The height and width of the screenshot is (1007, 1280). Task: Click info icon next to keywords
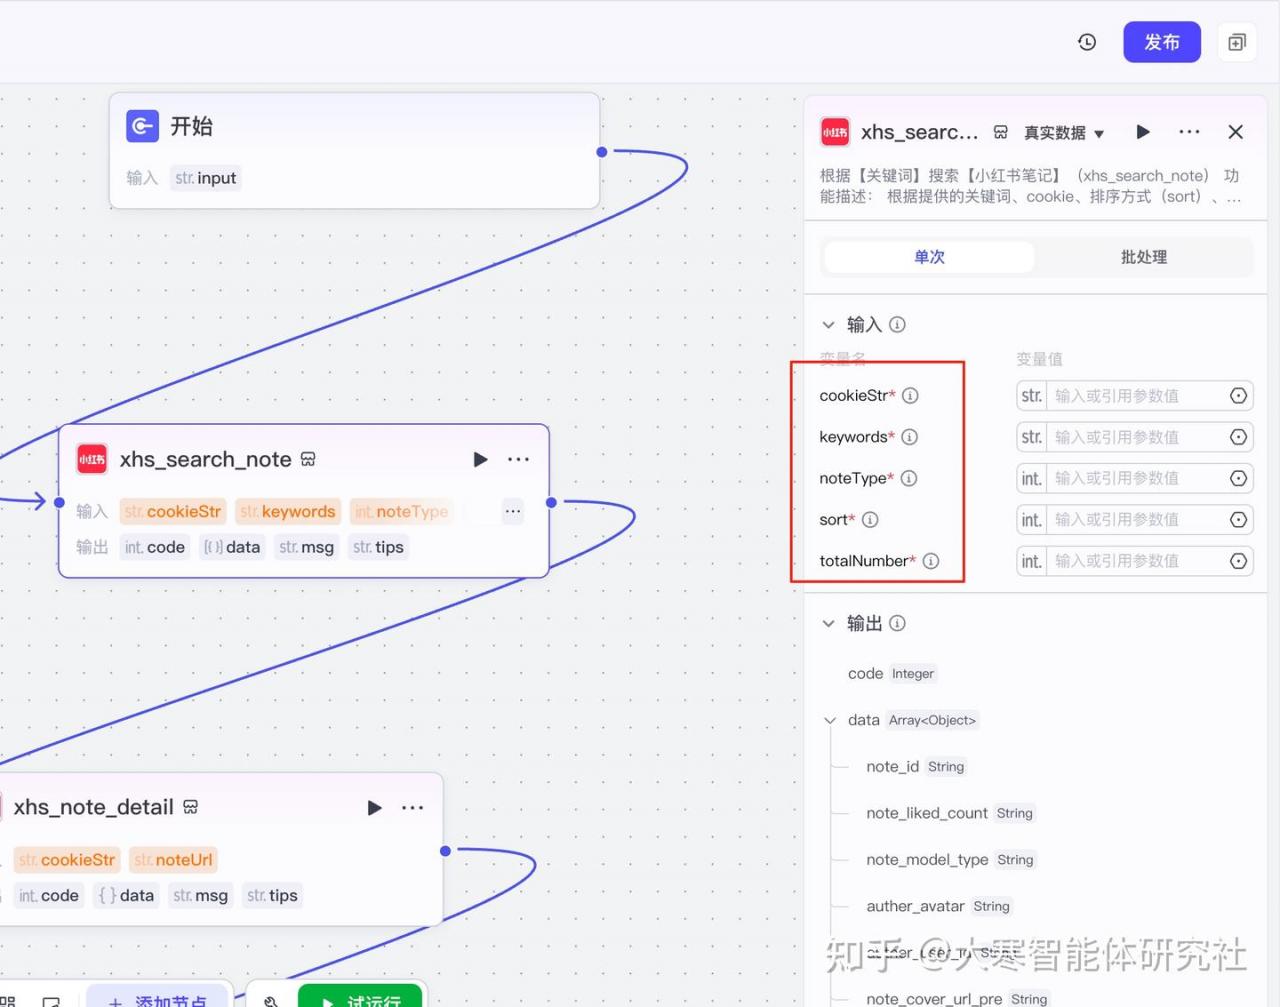[909, 437]
